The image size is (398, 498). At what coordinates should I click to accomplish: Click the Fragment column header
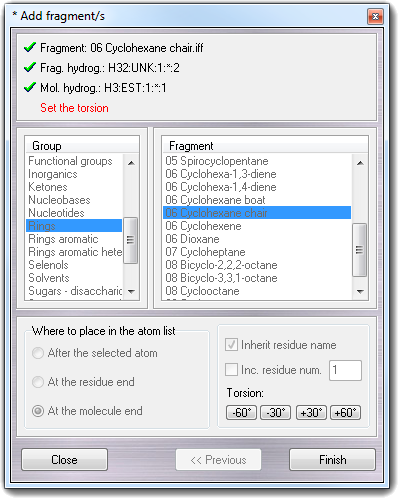[x=265, y=146]
